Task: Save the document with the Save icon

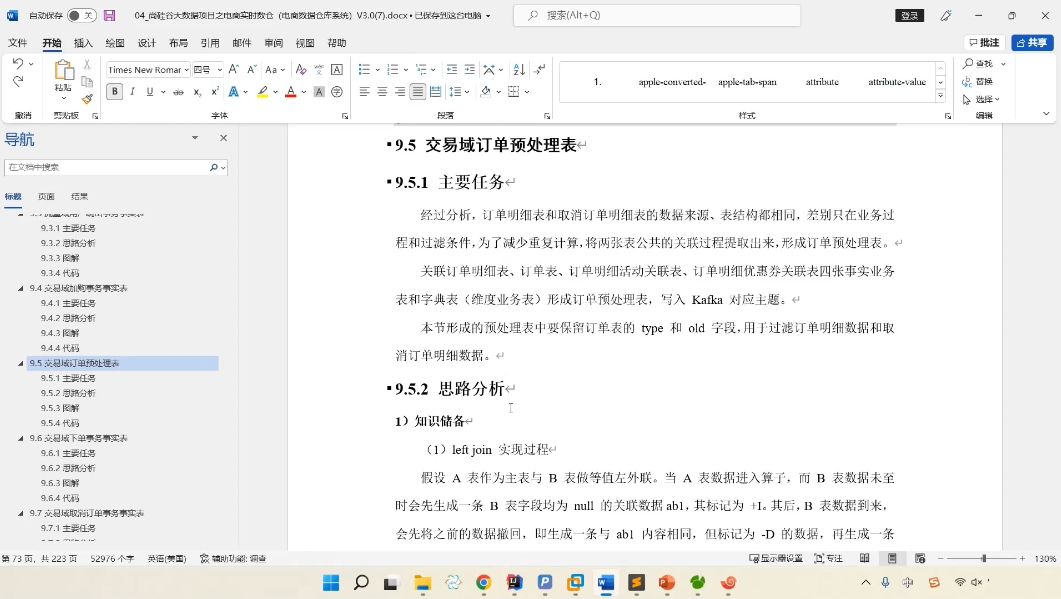Action: 110,15
